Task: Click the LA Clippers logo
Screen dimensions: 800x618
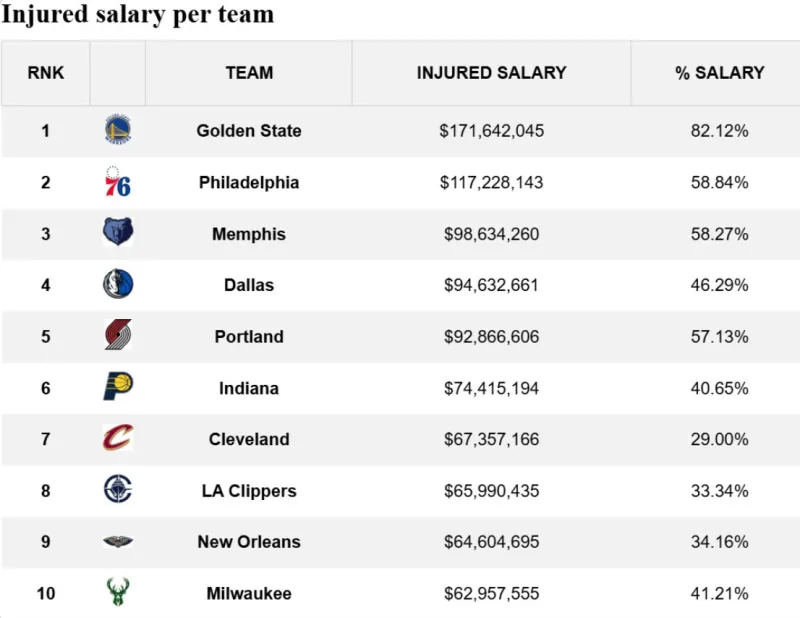Action: (118, 490)
